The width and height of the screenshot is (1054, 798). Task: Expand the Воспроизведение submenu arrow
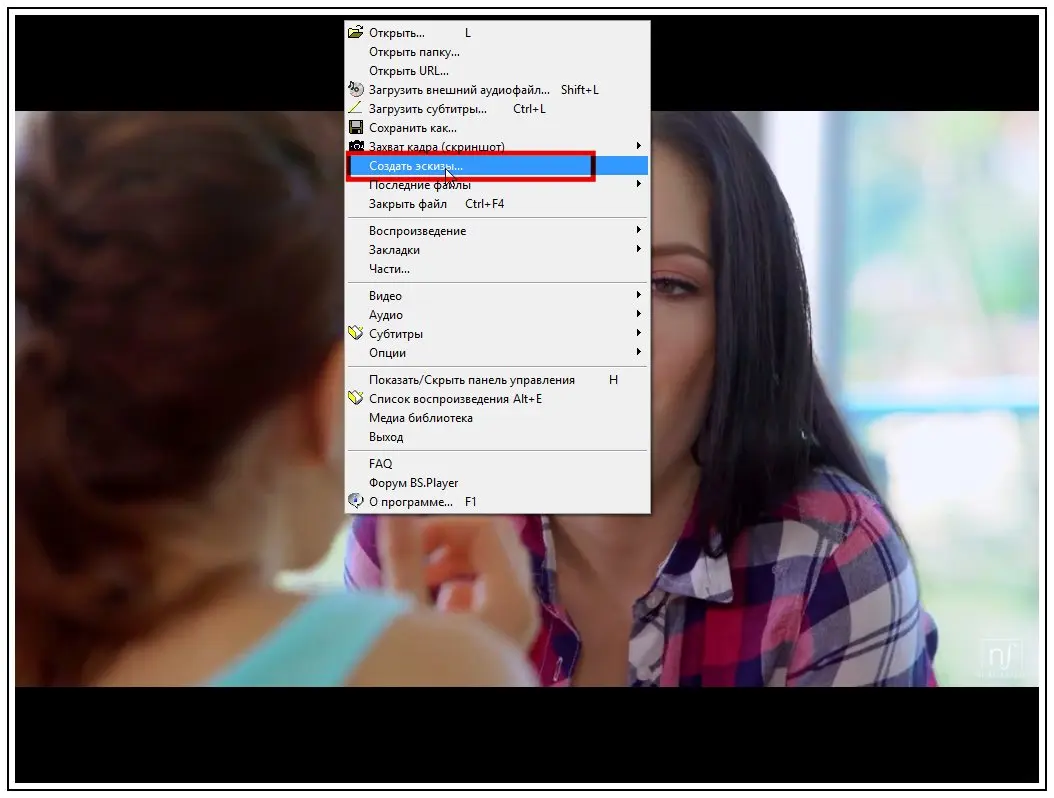click(639, 230)
